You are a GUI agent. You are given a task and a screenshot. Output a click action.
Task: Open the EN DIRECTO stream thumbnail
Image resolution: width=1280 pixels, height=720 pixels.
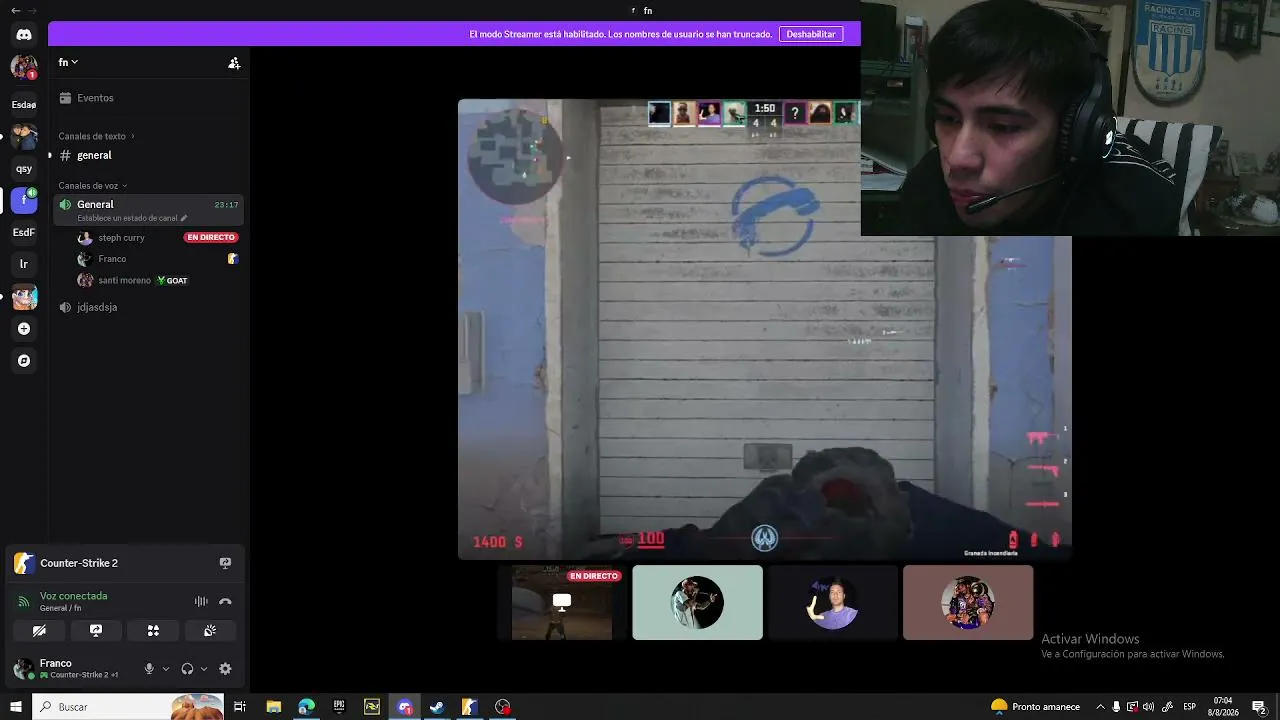562,603
